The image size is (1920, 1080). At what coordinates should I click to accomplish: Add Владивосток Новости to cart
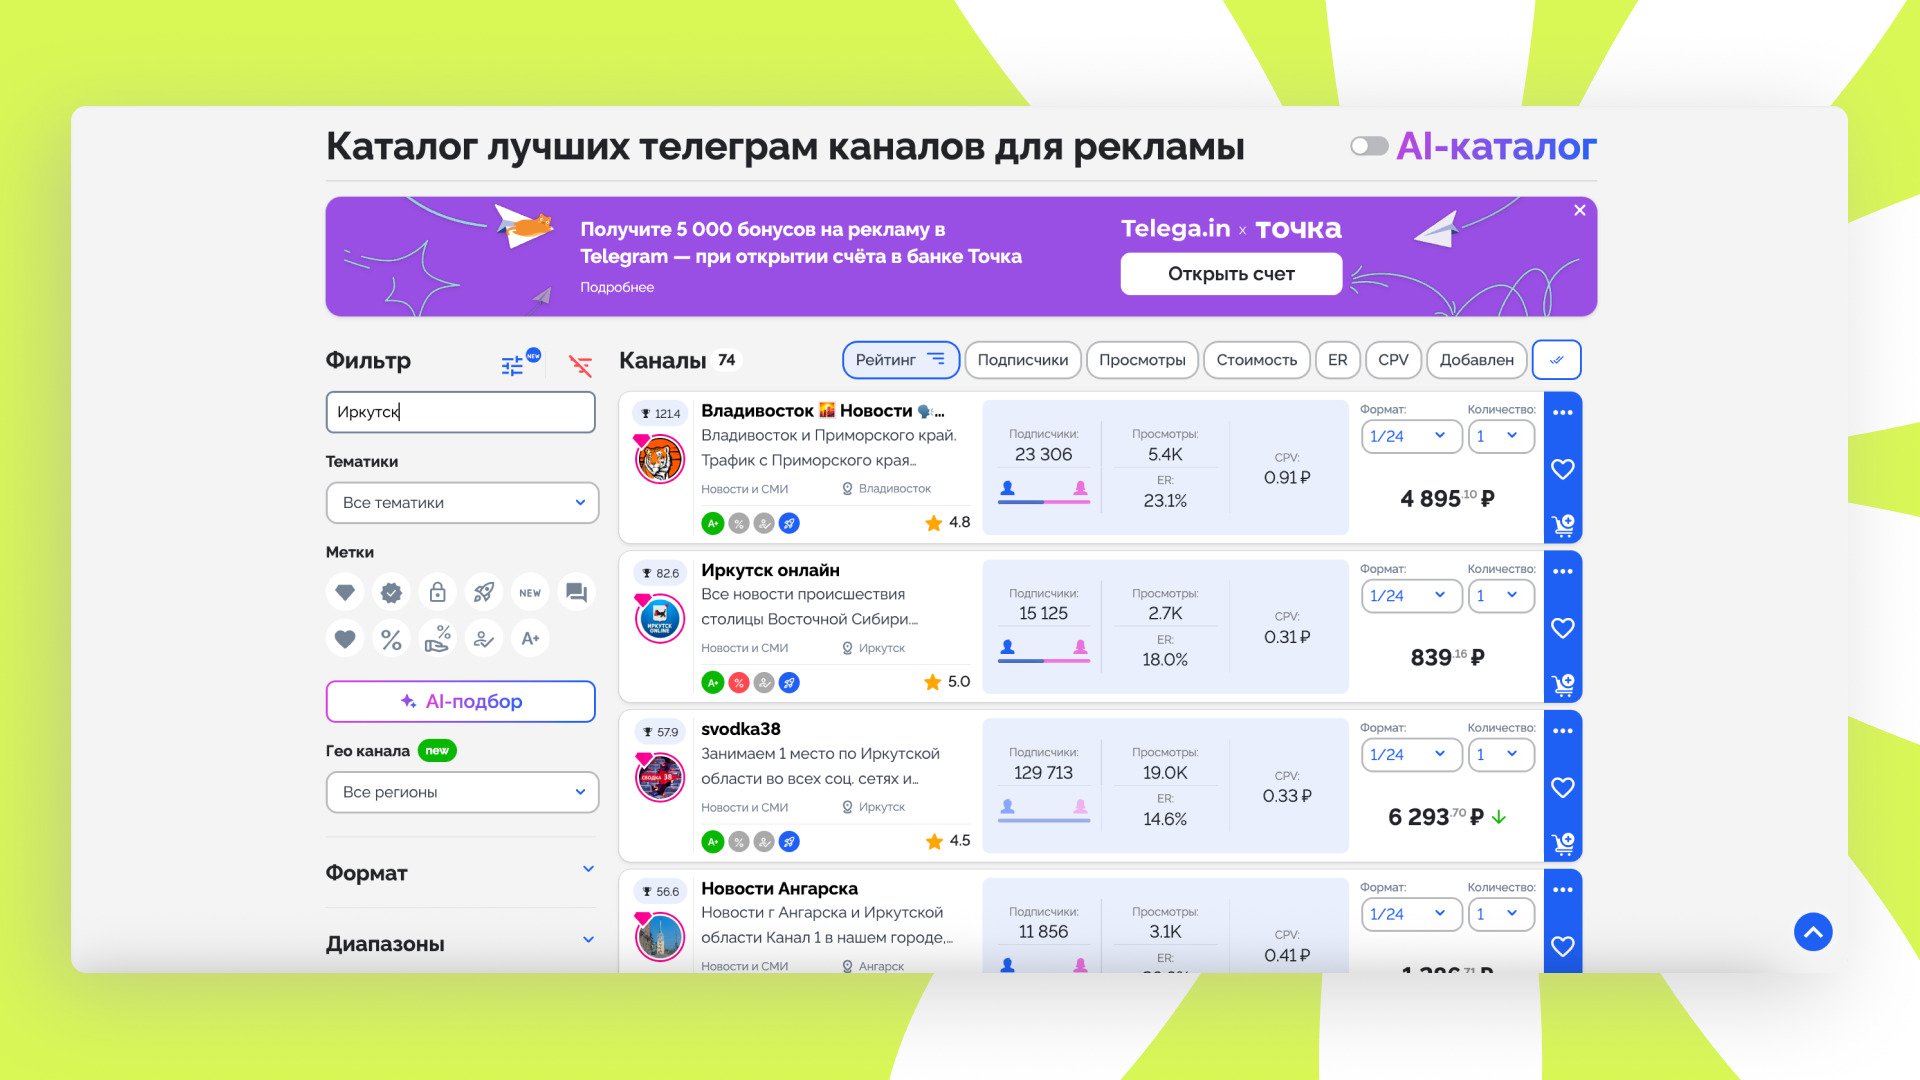point(1562,525)
